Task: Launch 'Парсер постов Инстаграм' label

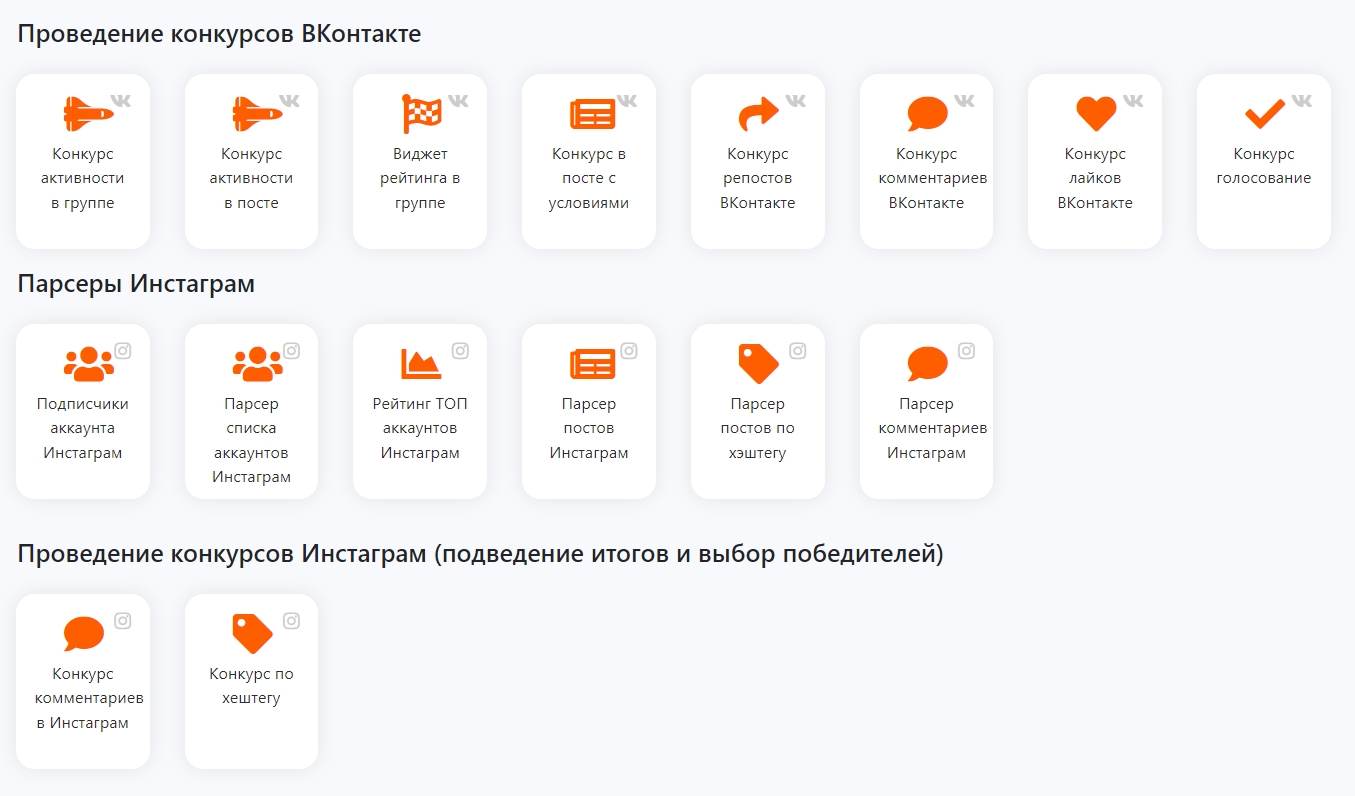Action: pyautogui.click(x=589, y=428)
